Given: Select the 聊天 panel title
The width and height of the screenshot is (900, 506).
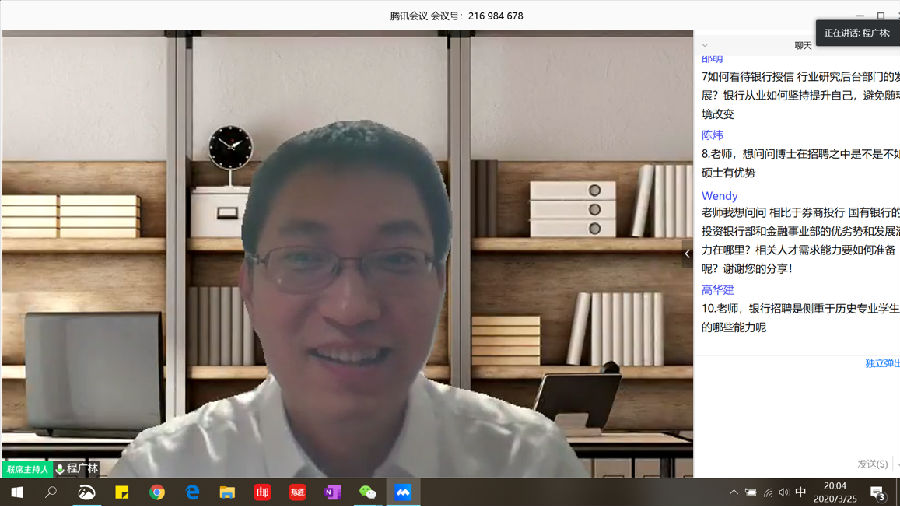Looking at the screenshot, I should (802, 45).
